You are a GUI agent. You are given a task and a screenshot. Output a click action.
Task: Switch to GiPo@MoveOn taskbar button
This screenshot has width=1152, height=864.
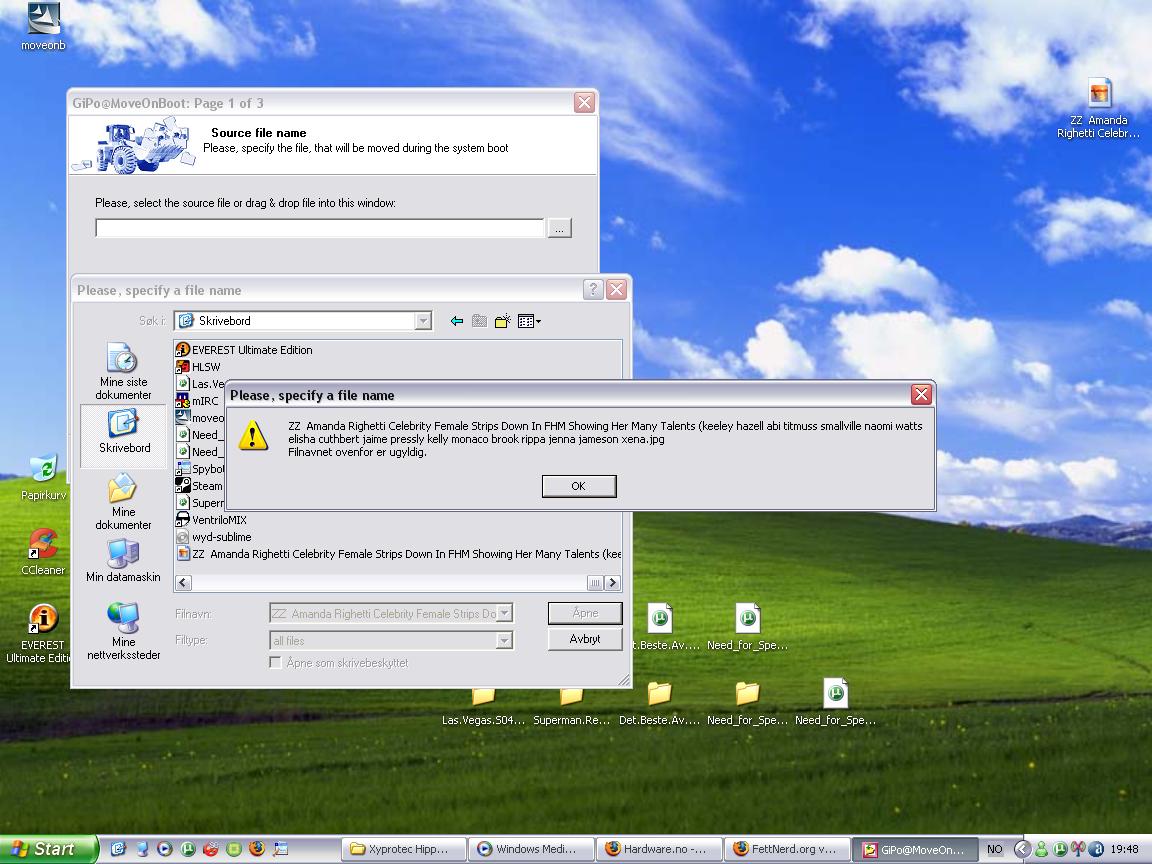915,849
